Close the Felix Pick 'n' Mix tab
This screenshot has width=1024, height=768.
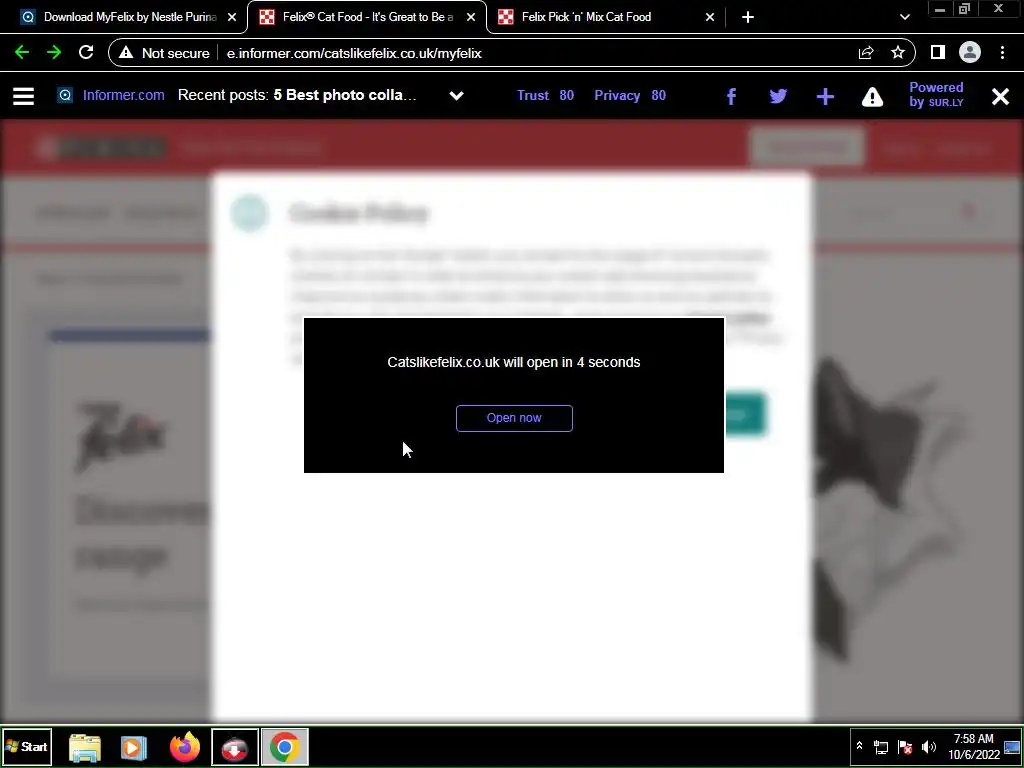710,18
